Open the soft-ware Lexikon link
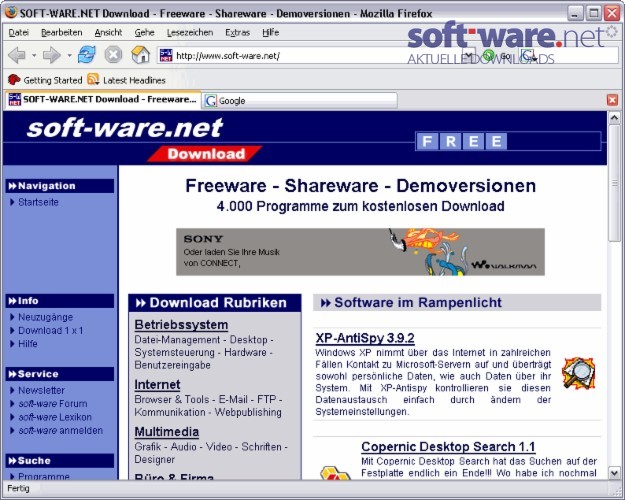625x500 pixels. (x=55, y=417)
